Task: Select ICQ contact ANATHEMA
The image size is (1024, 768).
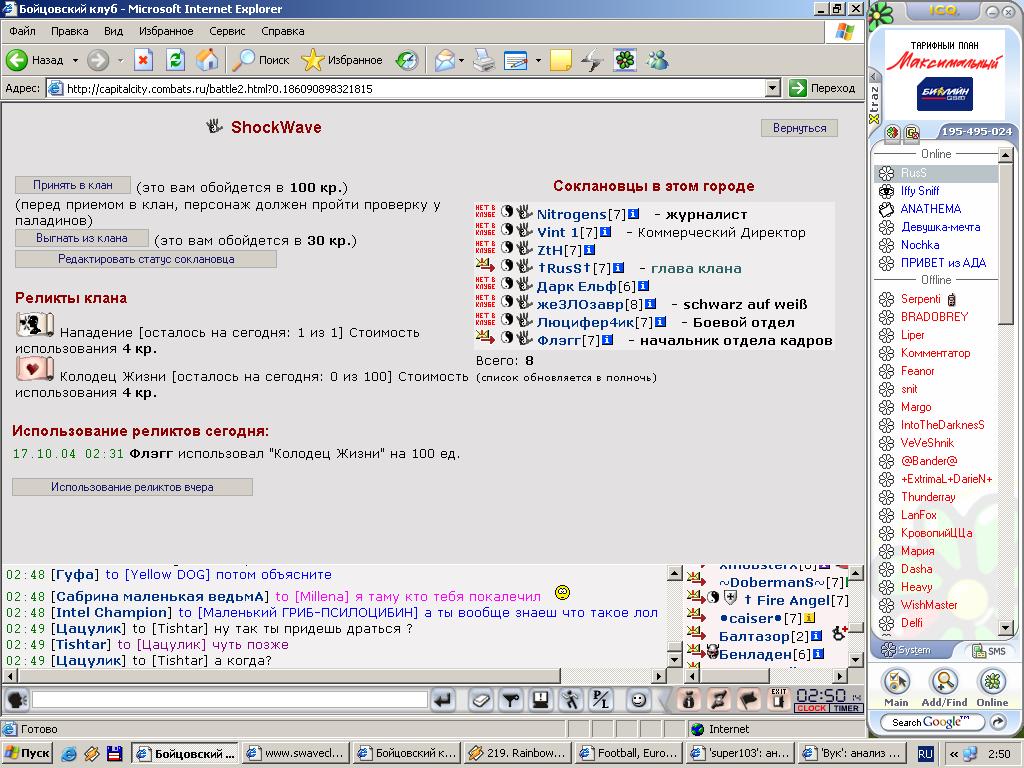Action: pyautogui.click(x=930, y=209)
